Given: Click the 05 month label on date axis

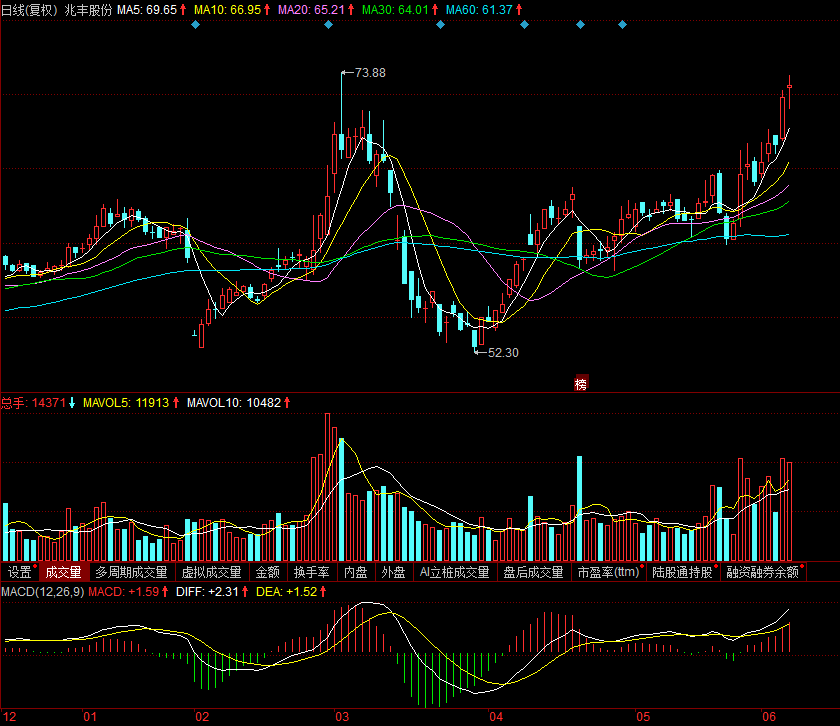Looking at the screenshot, I should [643, 716].
